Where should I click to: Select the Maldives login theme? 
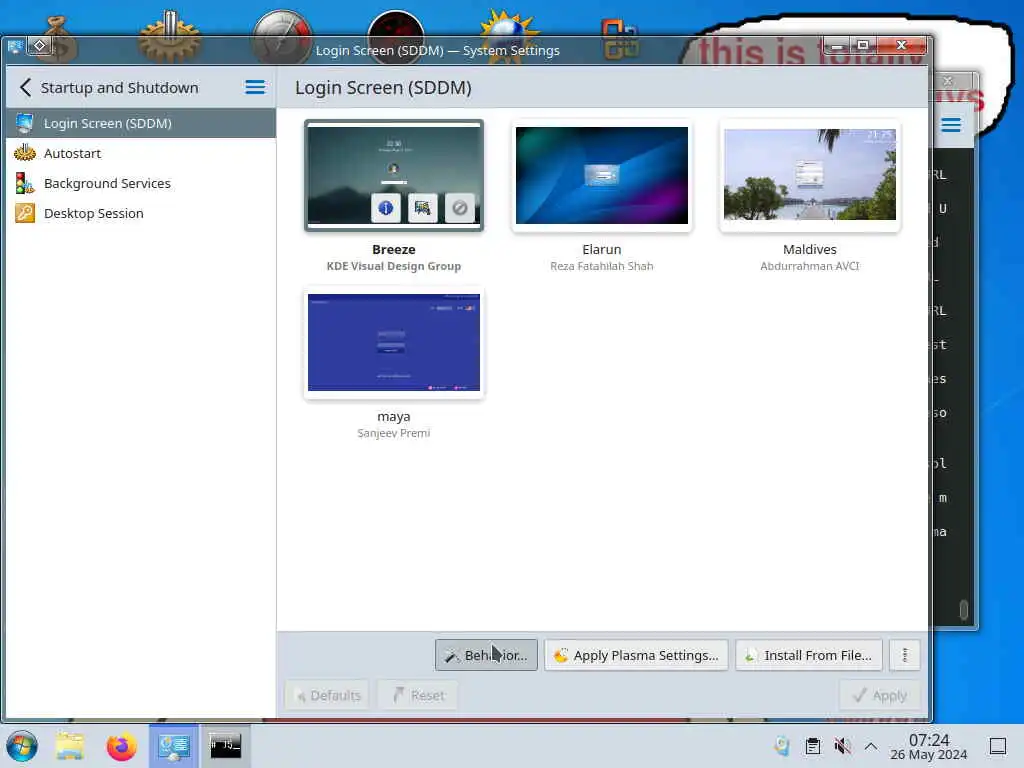point(810,175)
